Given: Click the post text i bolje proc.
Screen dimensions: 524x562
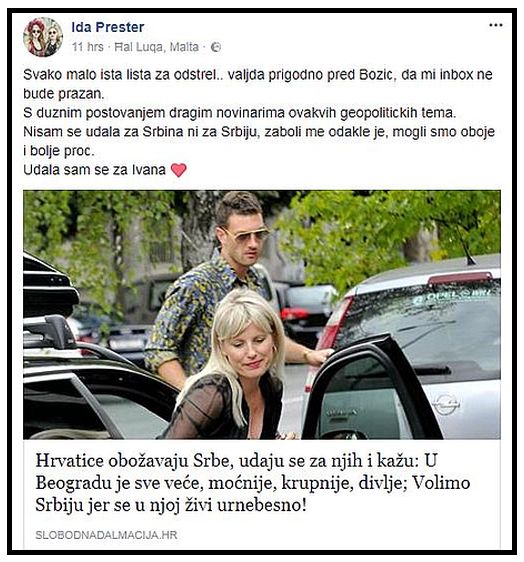Looking at the screenshot, I should [59, 151].
